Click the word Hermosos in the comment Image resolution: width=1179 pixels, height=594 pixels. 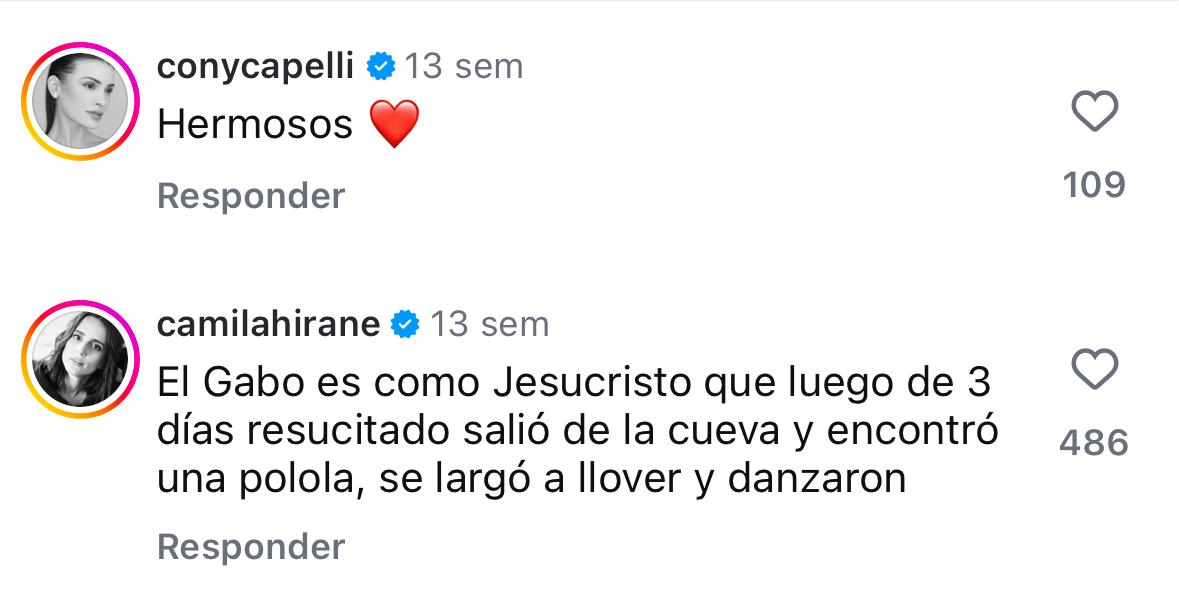[x=256, y=125]
